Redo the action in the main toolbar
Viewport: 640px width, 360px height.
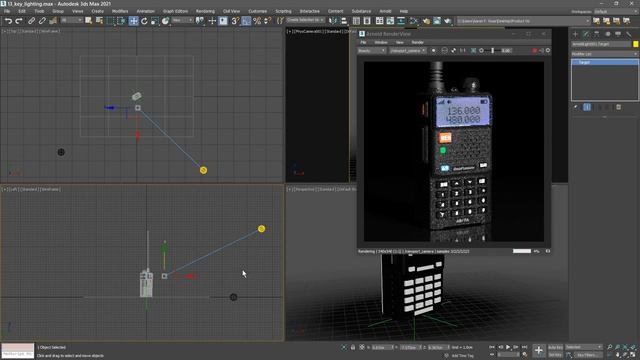click(19, 21)
